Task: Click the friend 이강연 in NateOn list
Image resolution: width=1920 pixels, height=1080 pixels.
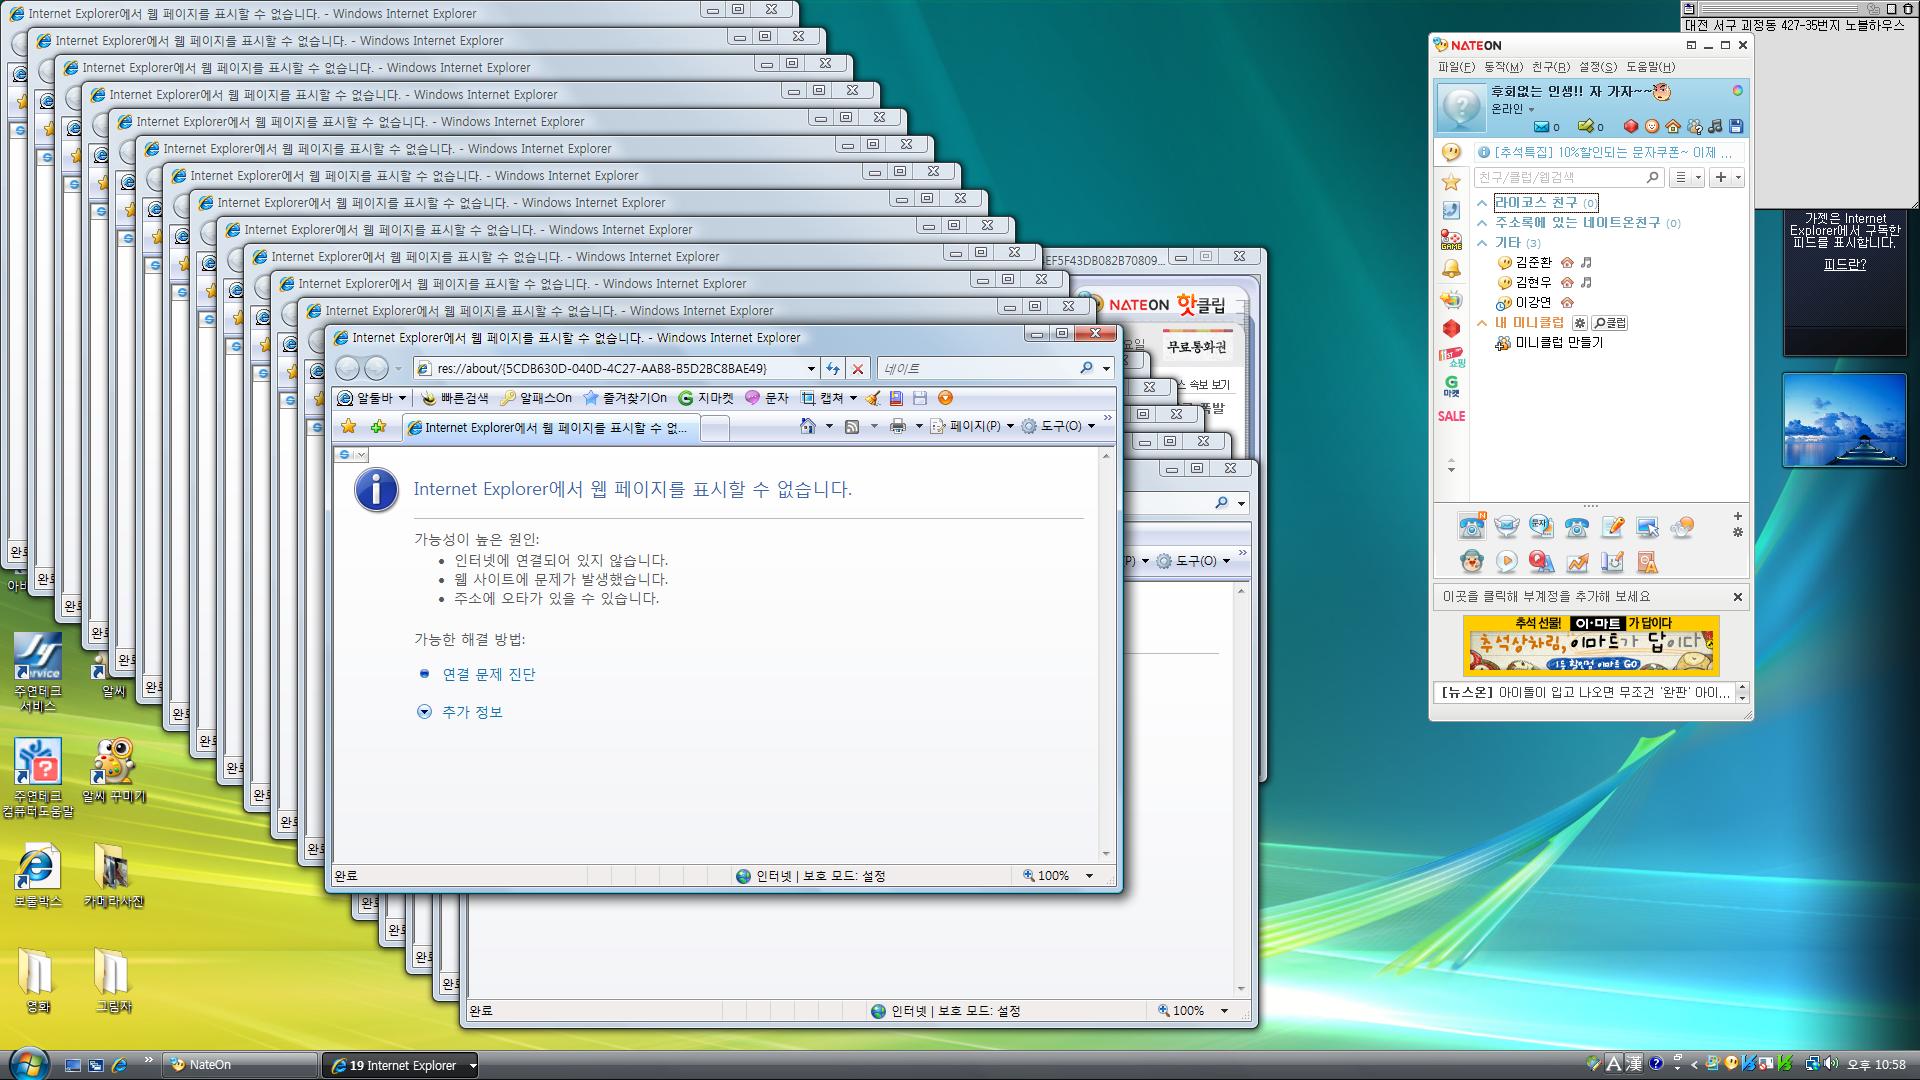Action: coord(1534,302)
